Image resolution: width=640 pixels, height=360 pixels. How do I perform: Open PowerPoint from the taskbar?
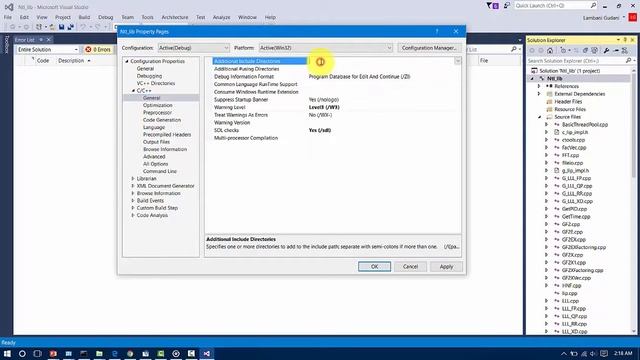[x=53, y=353]
